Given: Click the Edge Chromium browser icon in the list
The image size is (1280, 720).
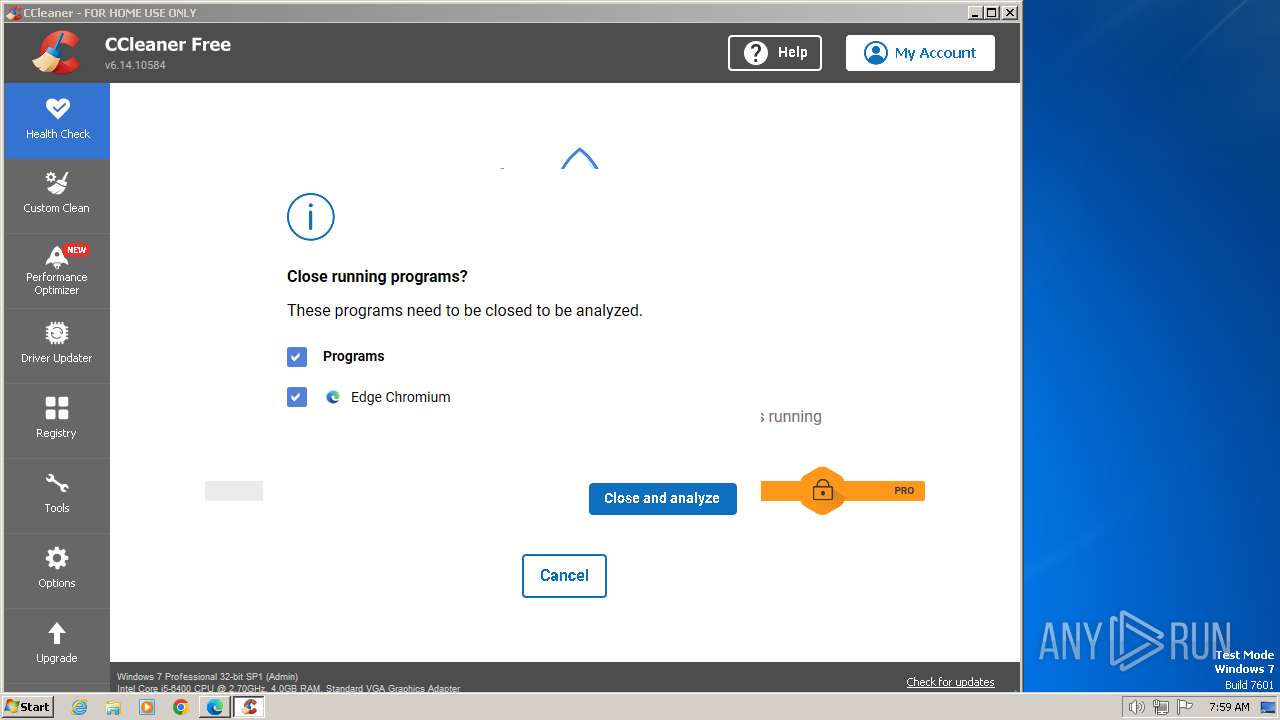Looking at the screenshot, I should coord(333,397).
